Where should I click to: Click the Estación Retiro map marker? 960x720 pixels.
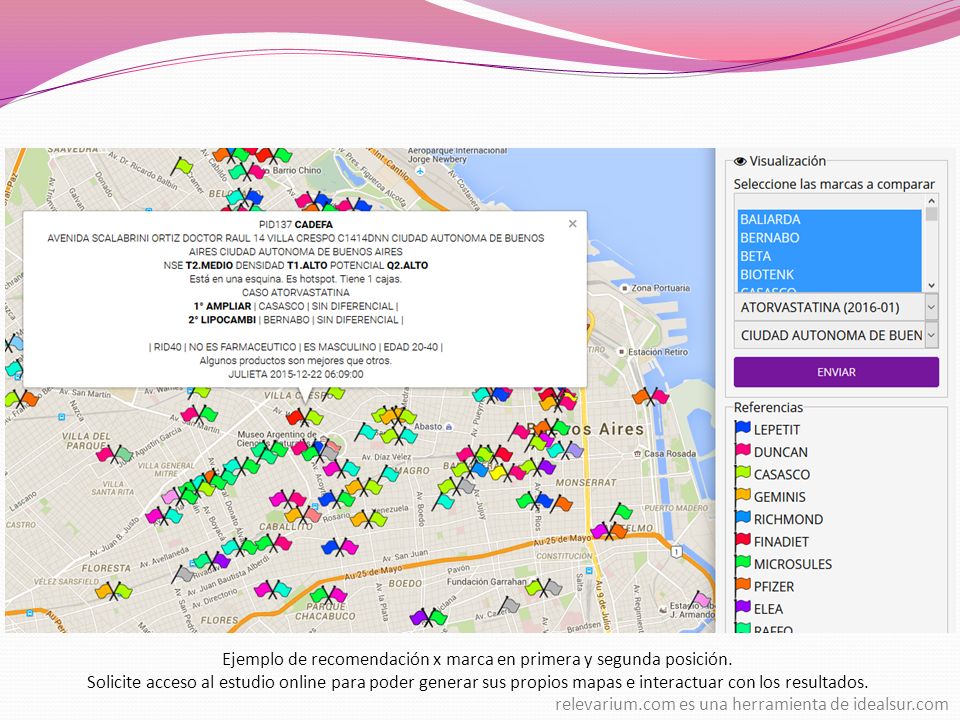[621, 352]
